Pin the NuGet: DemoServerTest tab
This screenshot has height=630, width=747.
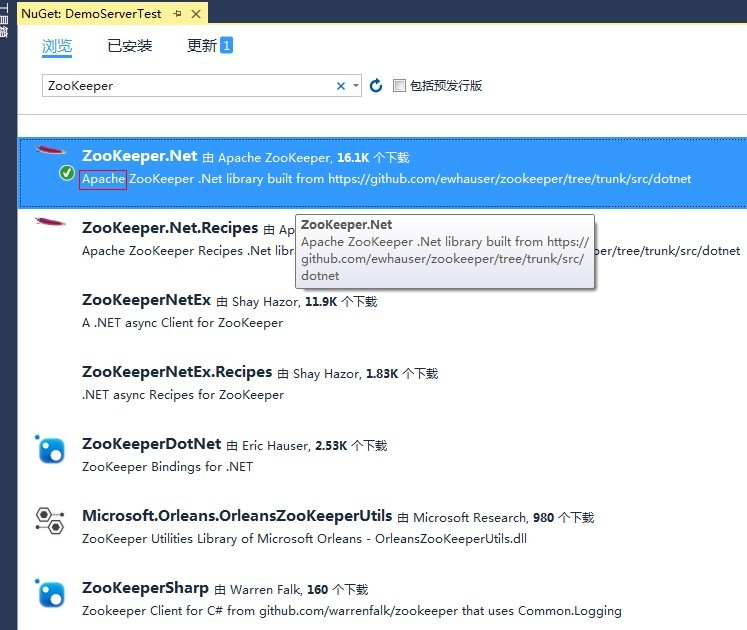(178, 14)
